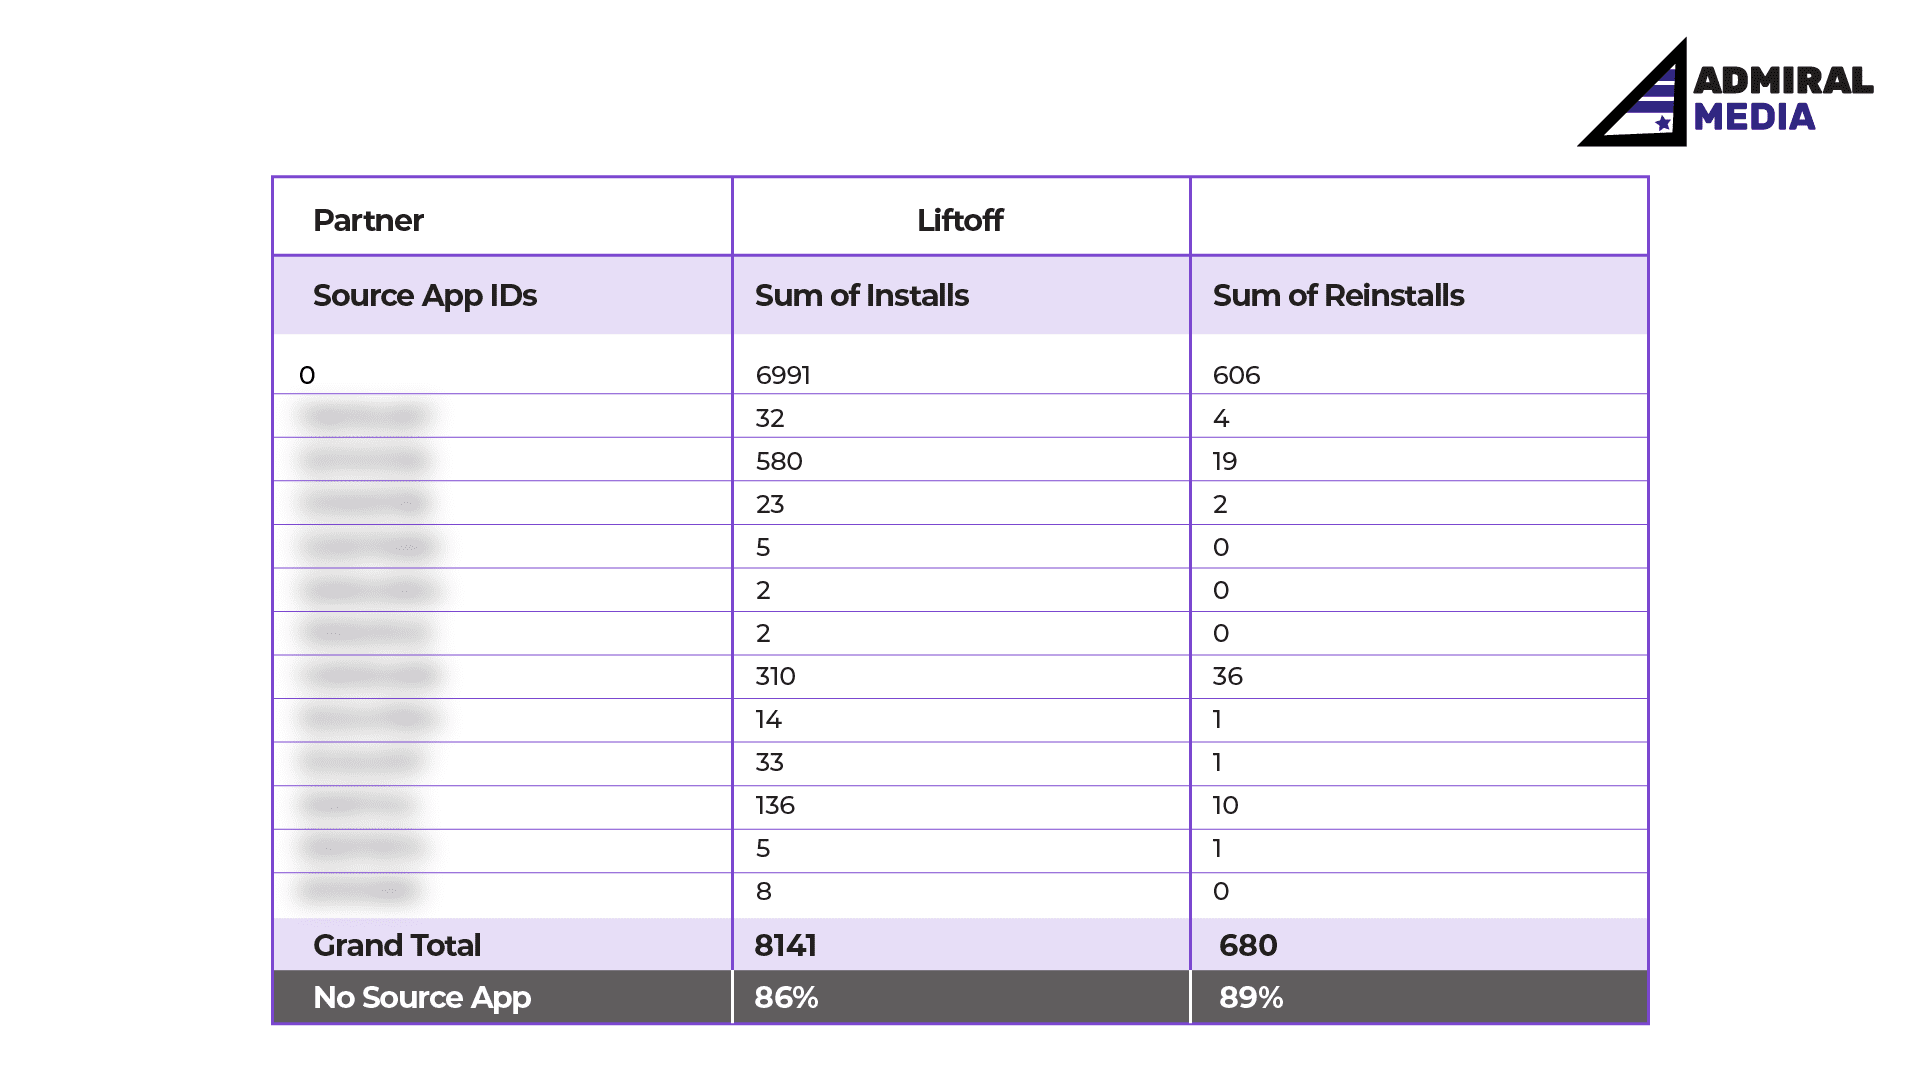Select the installs value 8
Screen dimensions: 1920x1080
click(x=764, y=891)
